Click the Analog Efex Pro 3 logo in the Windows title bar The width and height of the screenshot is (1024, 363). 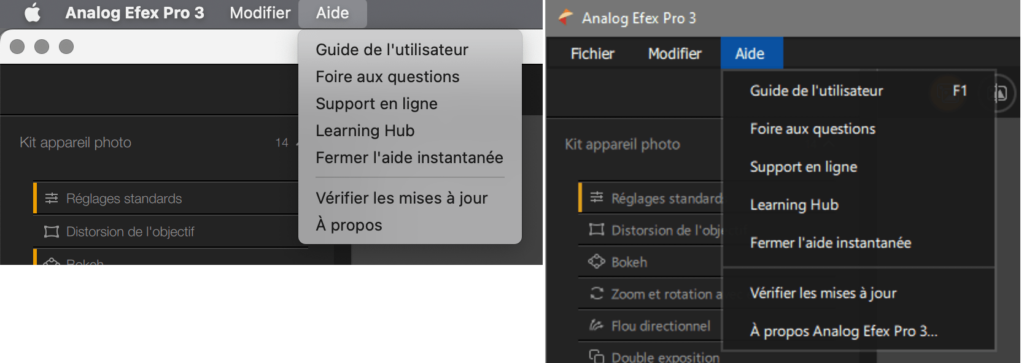click(566, 17)
